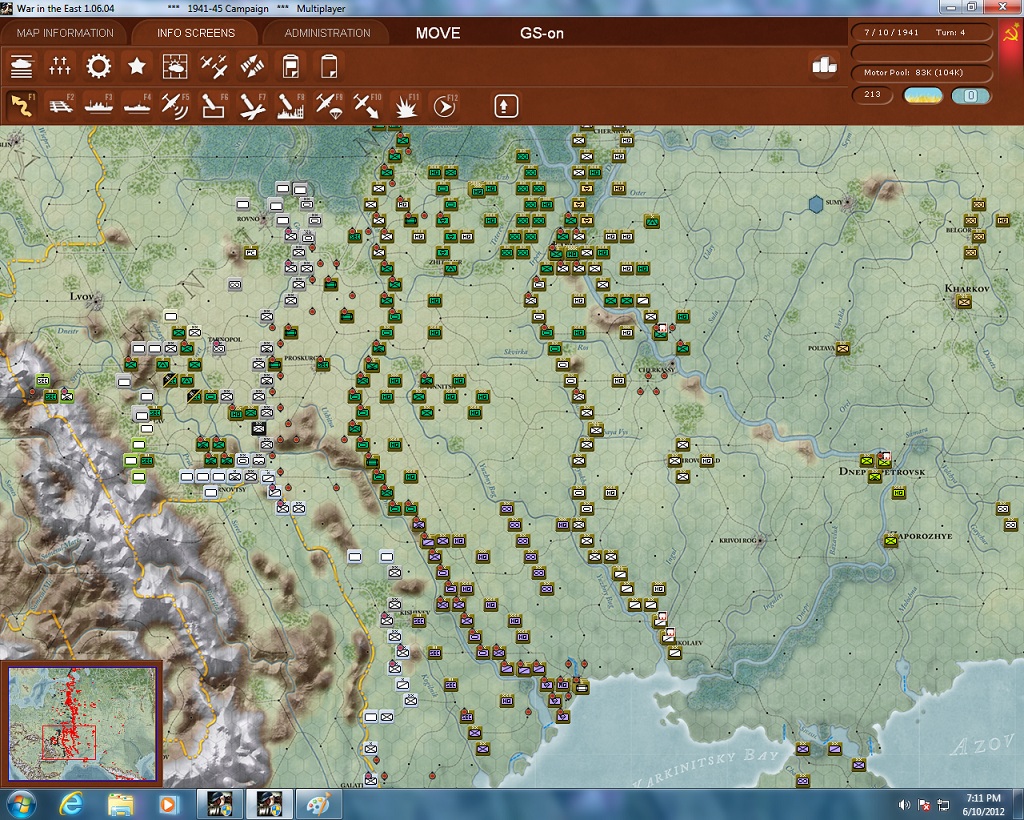Open the victory star screen
This screenshot has width=1024, height=820.
(x=136, y=66)
